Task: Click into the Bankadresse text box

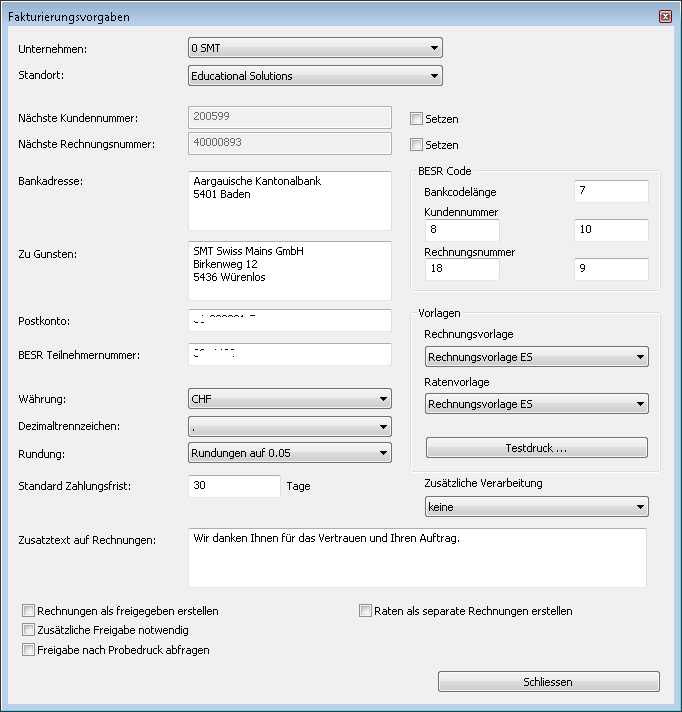Action: pos(289,200)
